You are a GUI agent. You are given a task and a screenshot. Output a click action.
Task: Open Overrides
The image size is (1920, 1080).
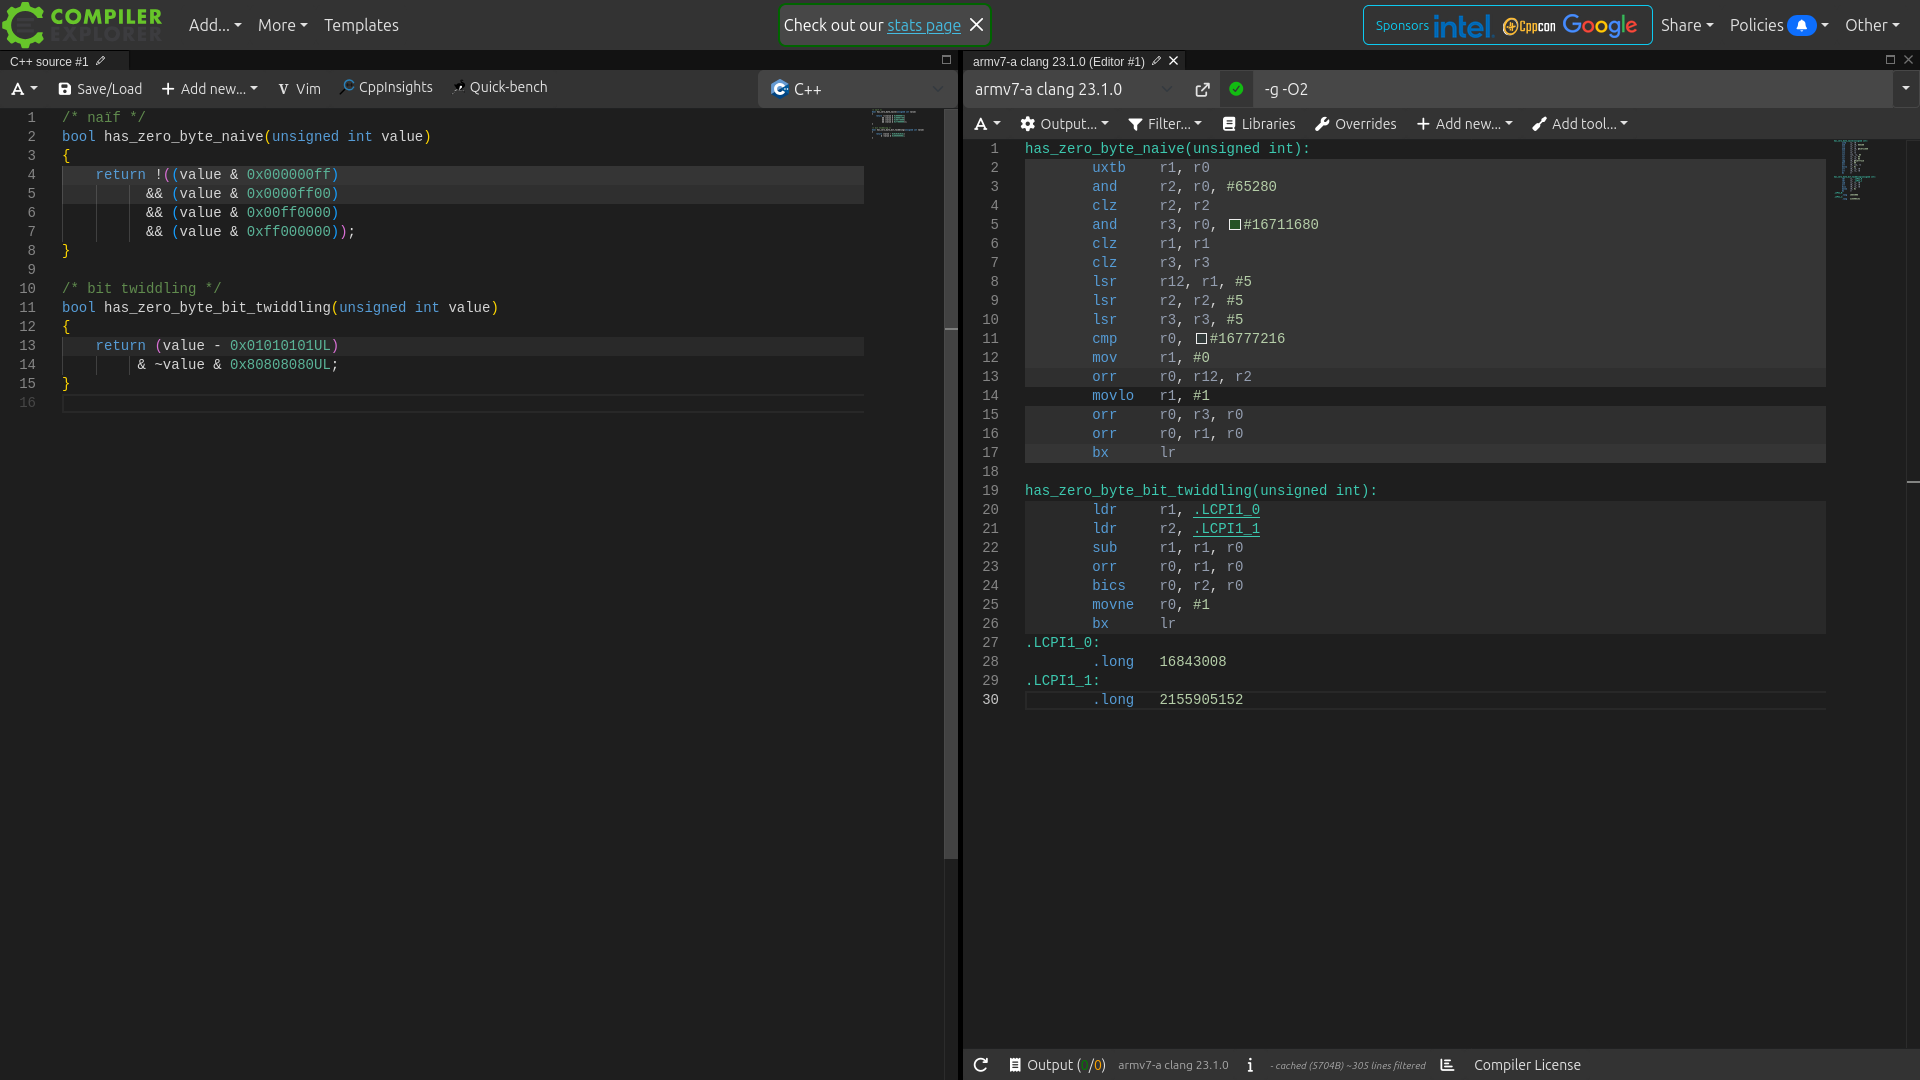1355,124
